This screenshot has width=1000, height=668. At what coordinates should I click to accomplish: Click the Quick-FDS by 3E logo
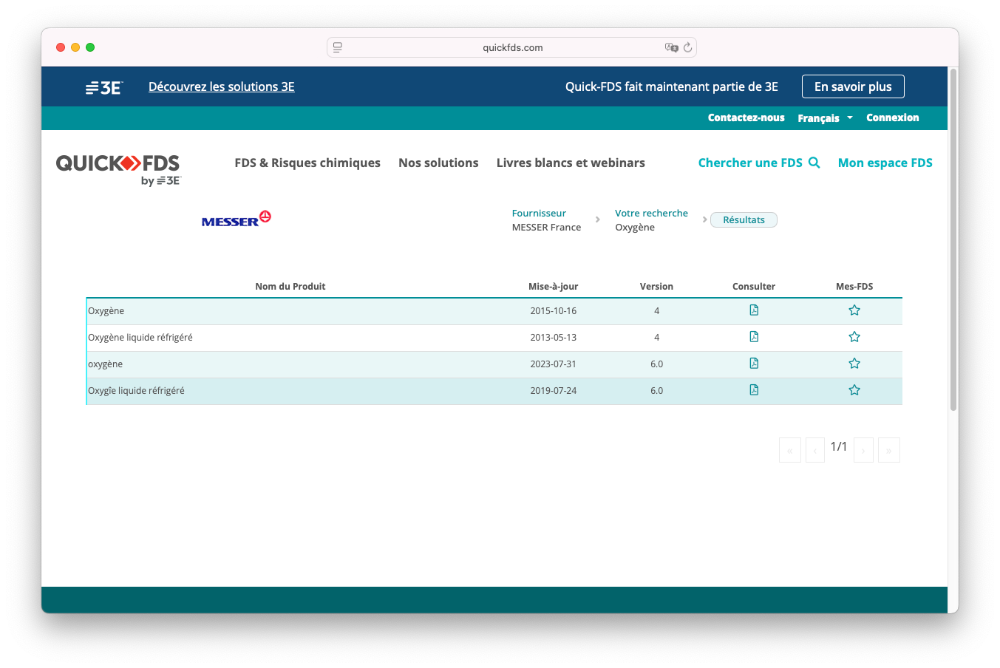118,168
